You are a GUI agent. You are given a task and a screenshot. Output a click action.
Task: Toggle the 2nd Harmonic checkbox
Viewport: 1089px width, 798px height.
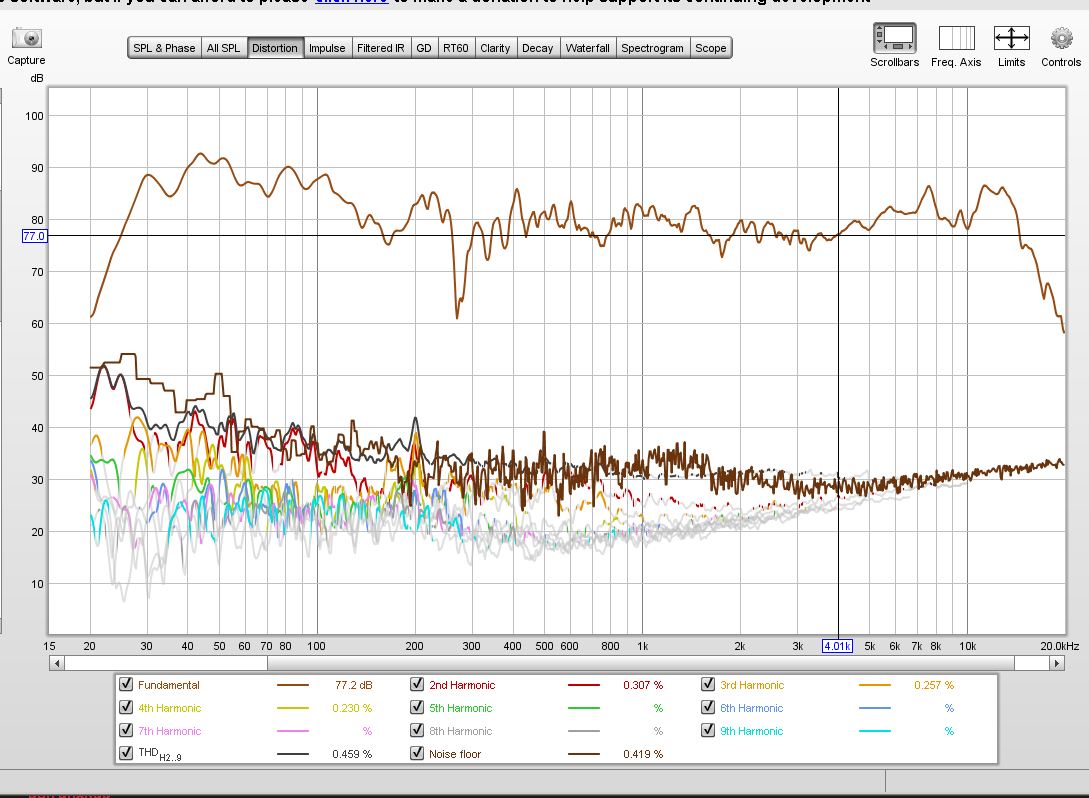pyautogui.click(x=417, y=684)
